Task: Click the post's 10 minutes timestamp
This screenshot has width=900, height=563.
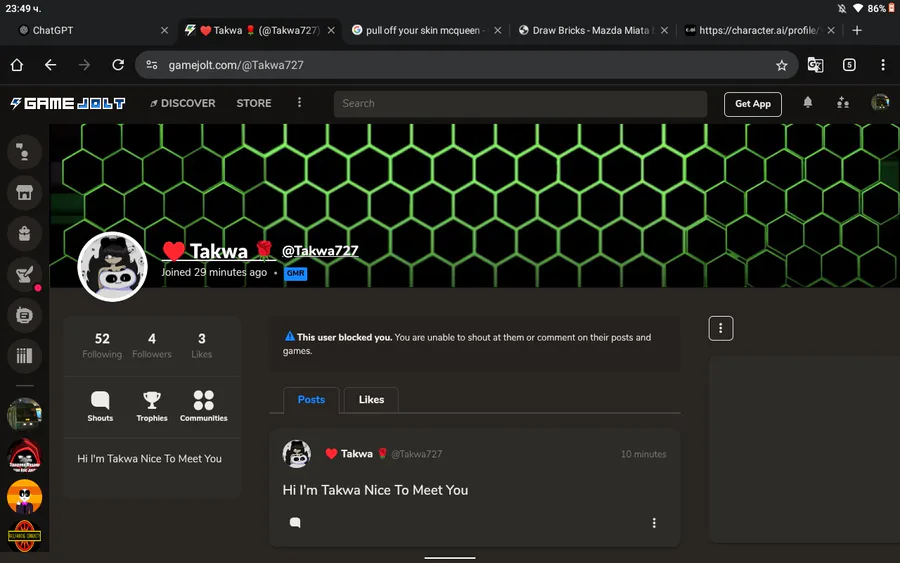Action: click(643, 454)
